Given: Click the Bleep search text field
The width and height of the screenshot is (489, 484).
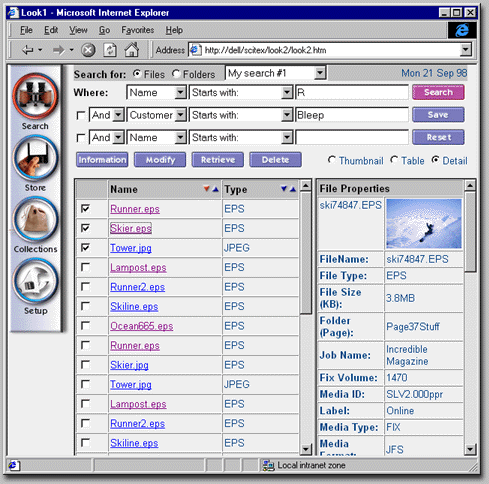Looking at the screenshot, I should pos(352,115).
